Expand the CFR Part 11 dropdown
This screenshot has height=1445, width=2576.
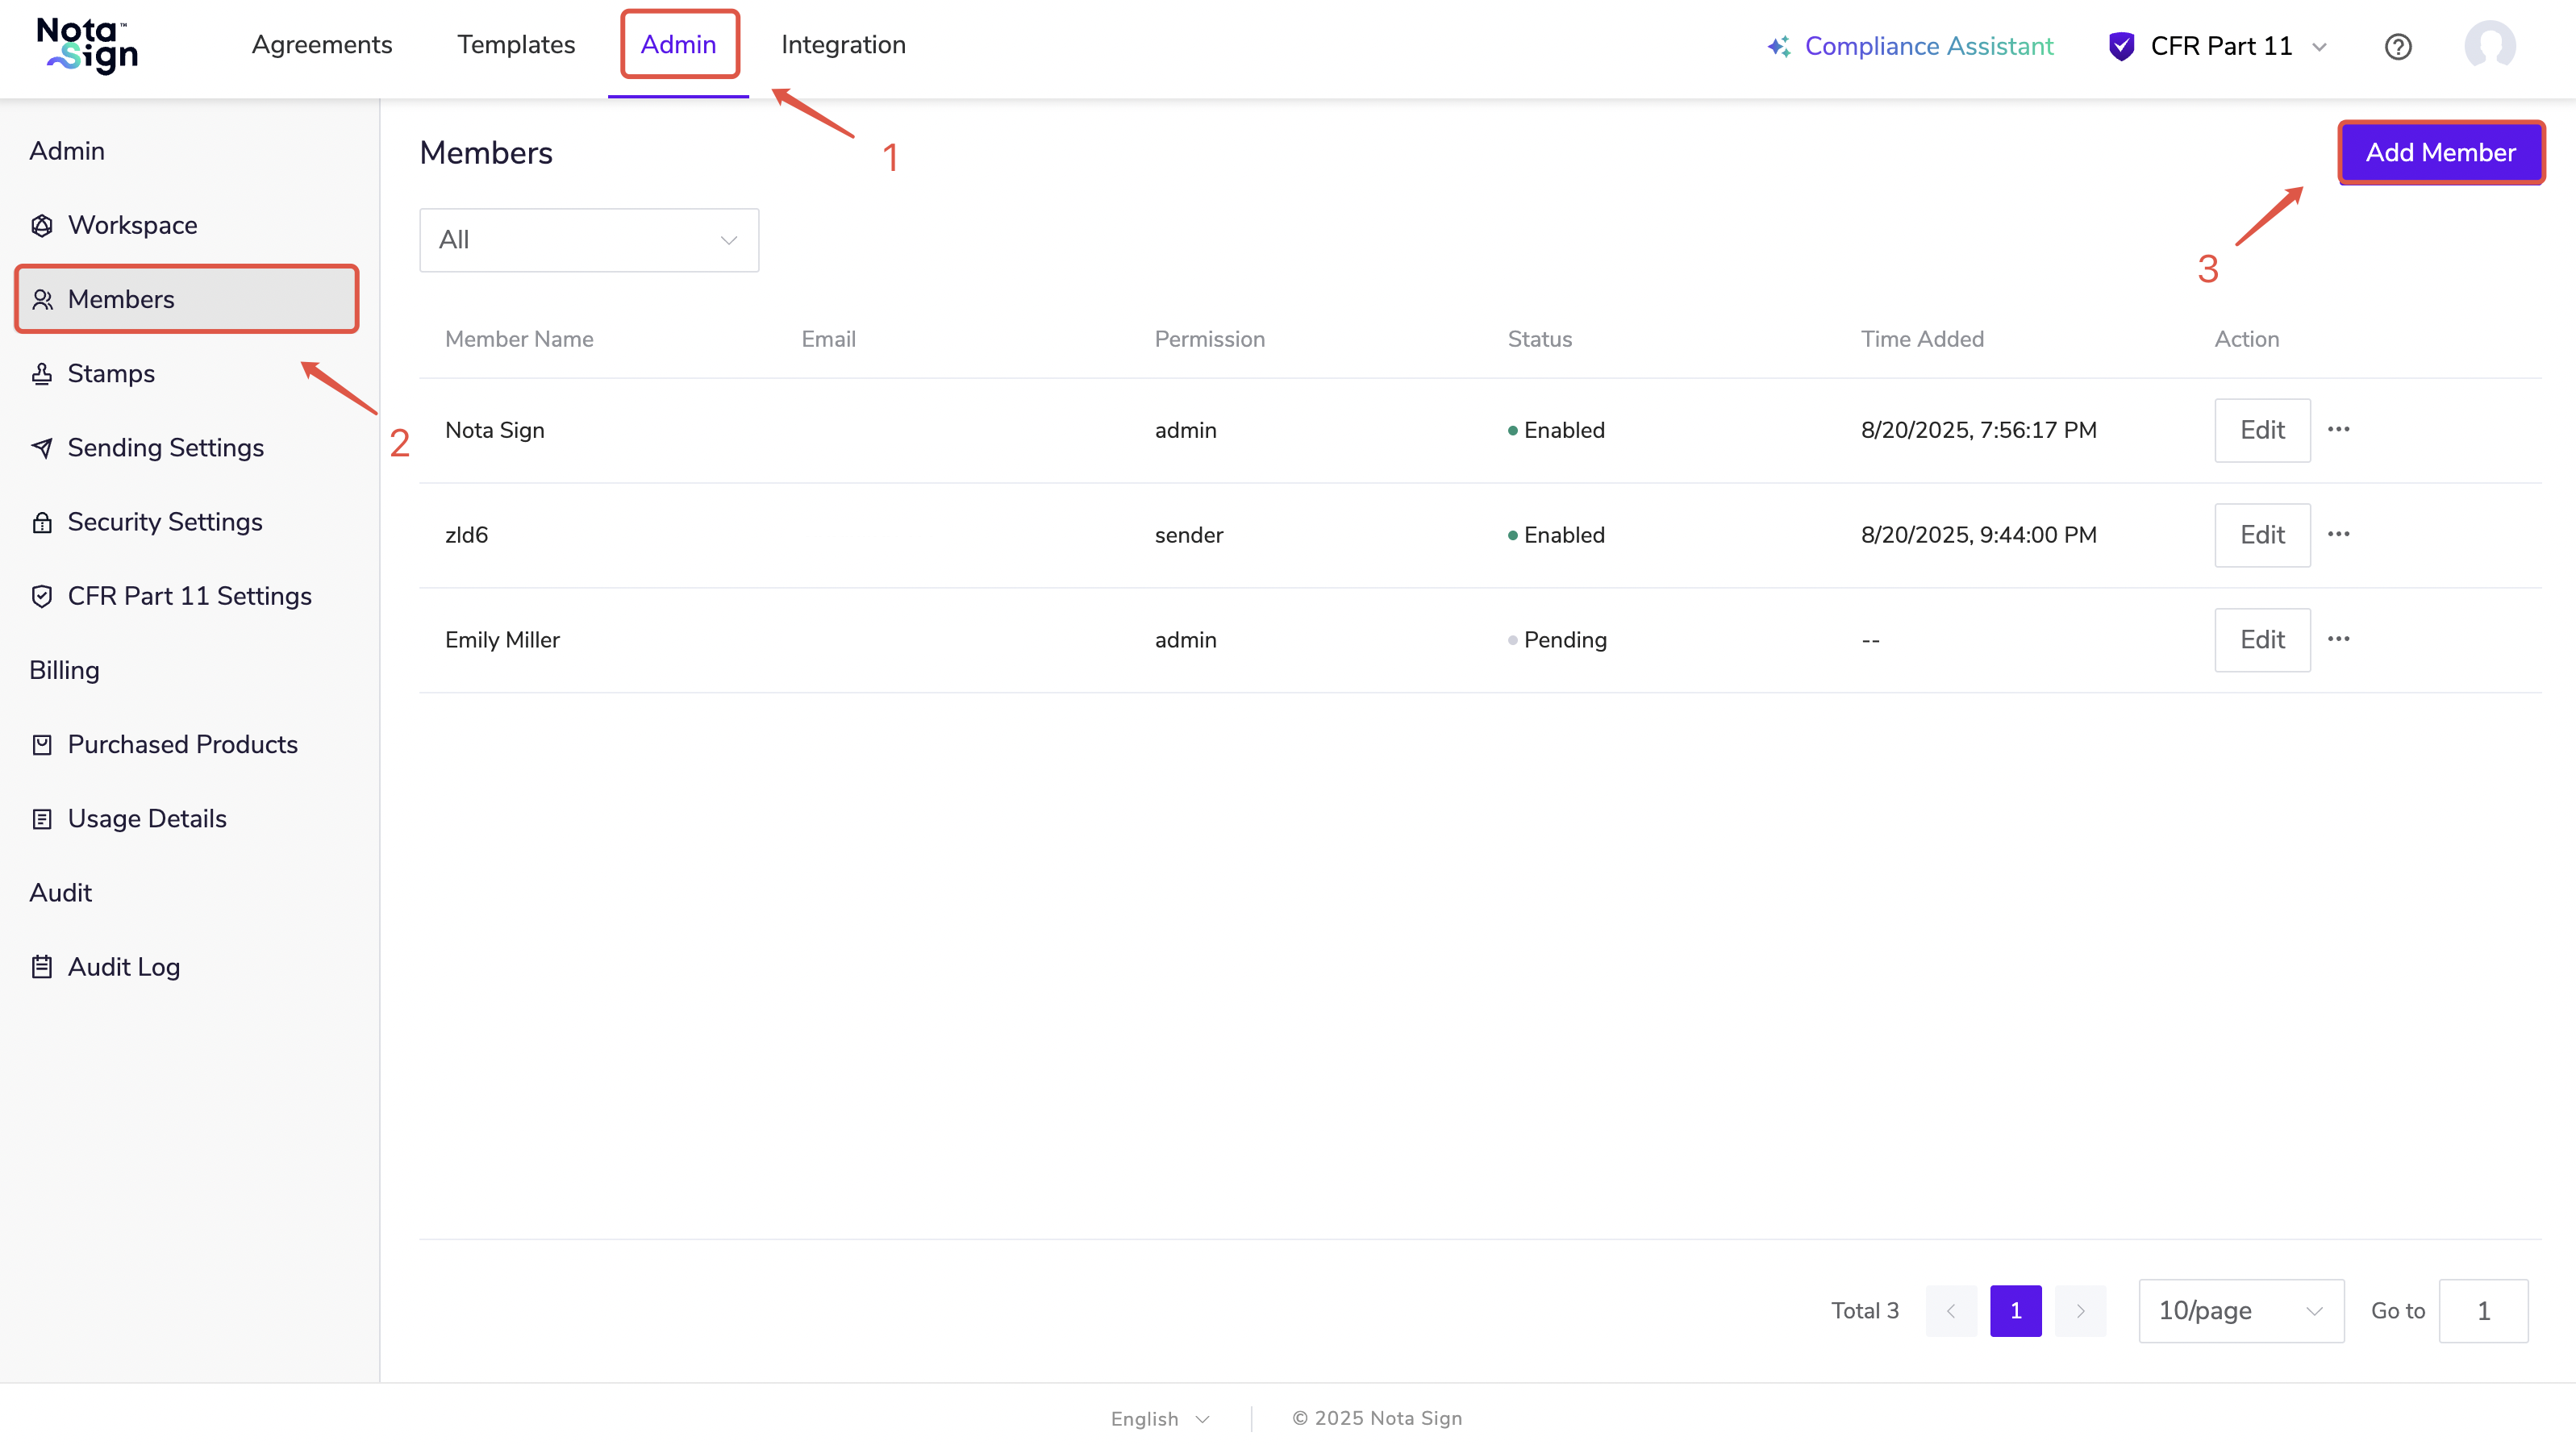pos(2219,46)
